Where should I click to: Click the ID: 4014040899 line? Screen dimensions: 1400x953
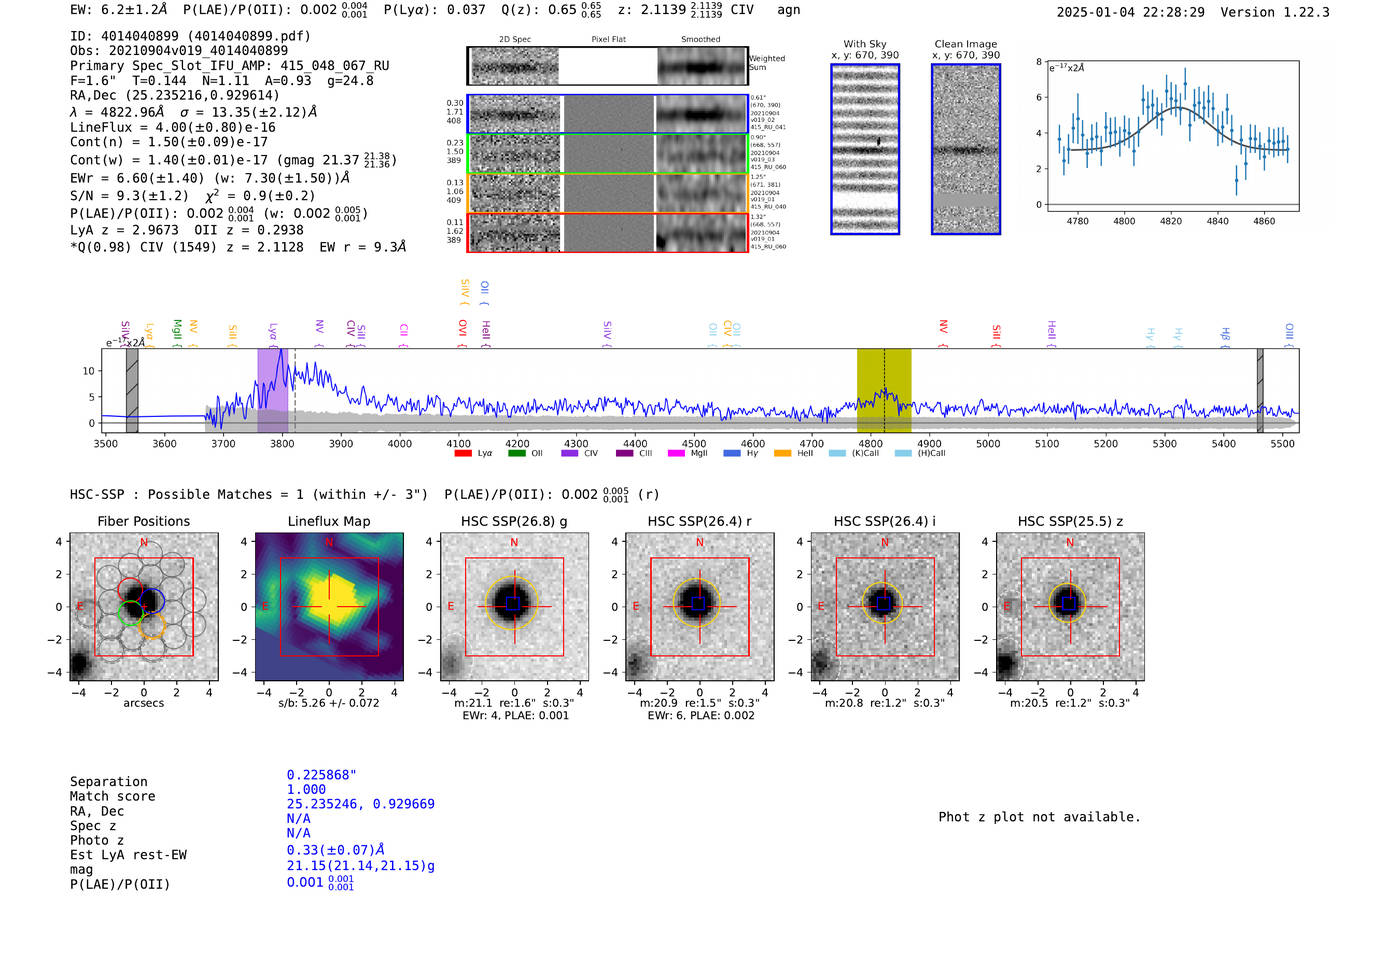pos(190,36)
